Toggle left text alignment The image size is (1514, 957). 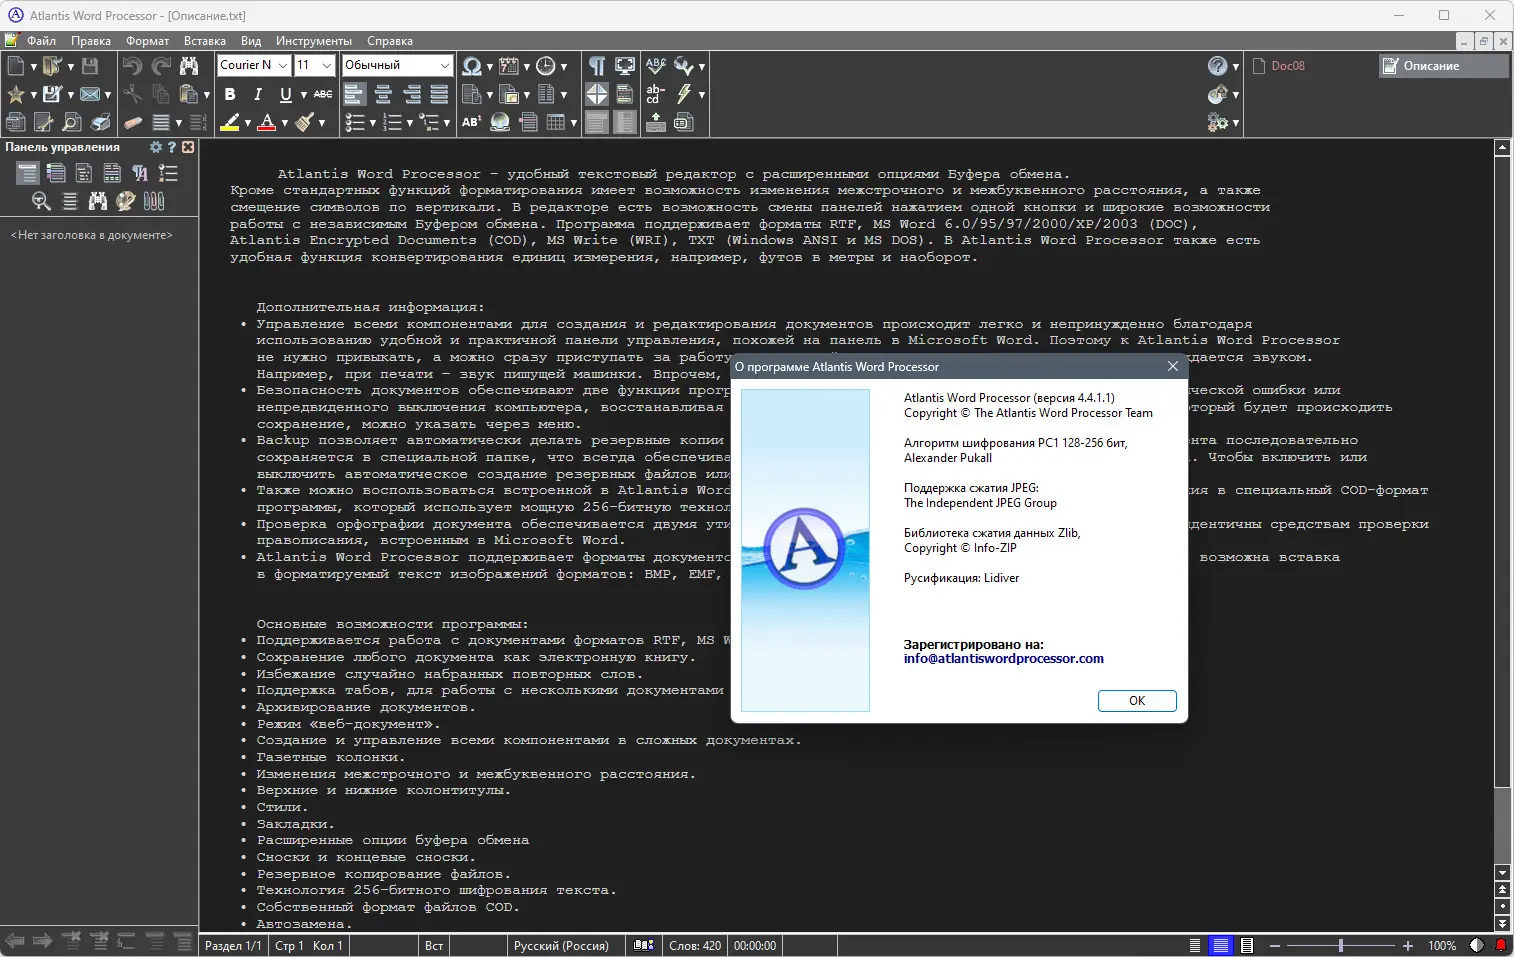tap(354, 94)
